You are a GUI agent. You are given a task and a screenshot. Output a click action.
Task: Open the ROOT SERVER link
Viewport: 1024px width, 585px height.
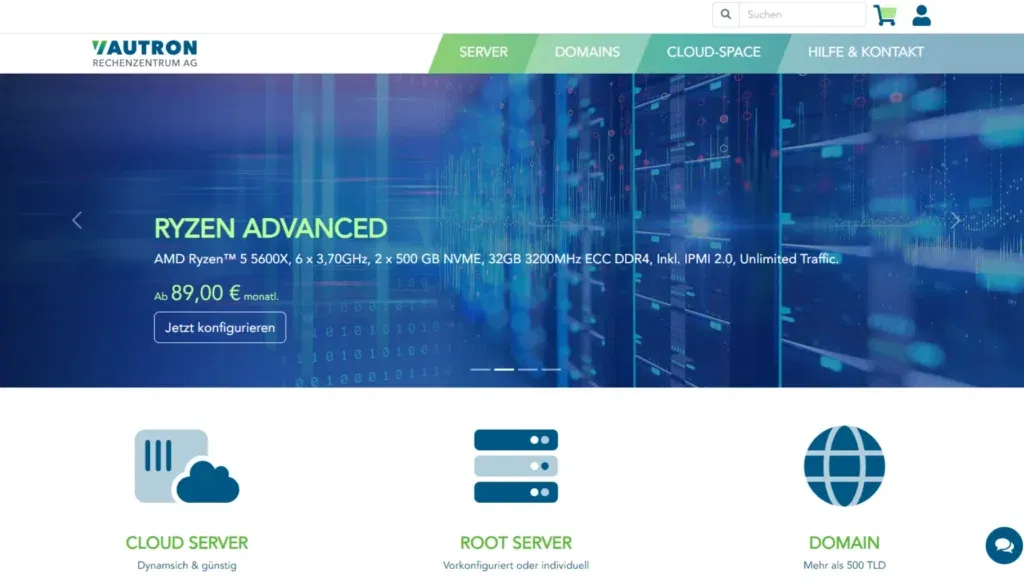tap(515, 542)
